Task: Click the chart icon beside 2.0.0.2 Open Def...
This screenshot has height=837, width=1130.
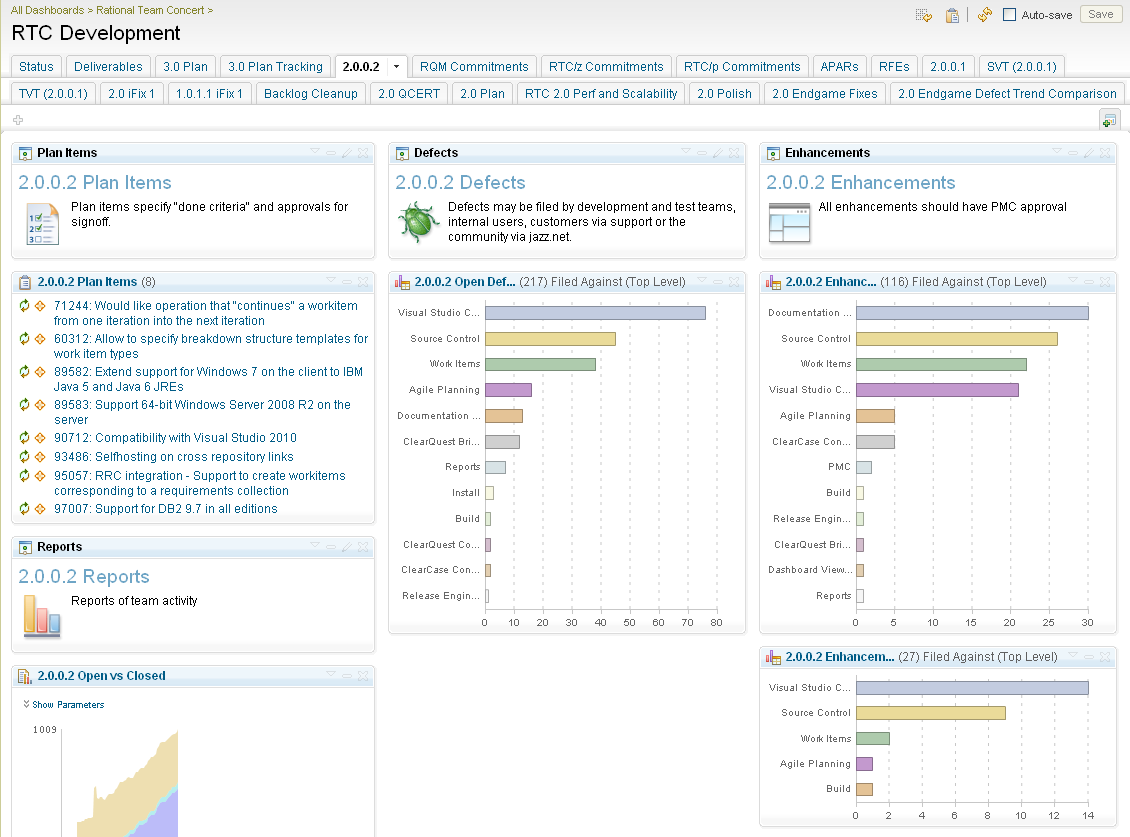Action: click(x=402, y=282)
